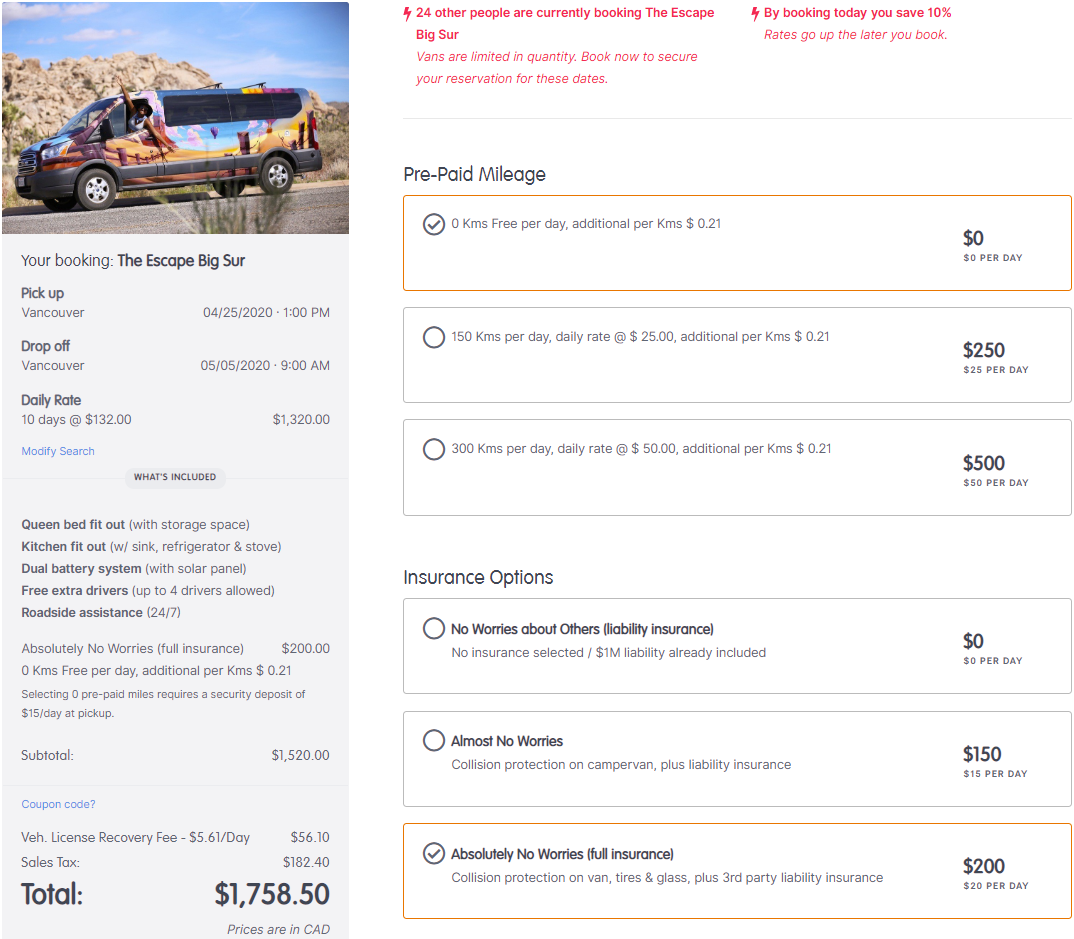
Task: Open the Coupon code link
Action: pos(58,804)
